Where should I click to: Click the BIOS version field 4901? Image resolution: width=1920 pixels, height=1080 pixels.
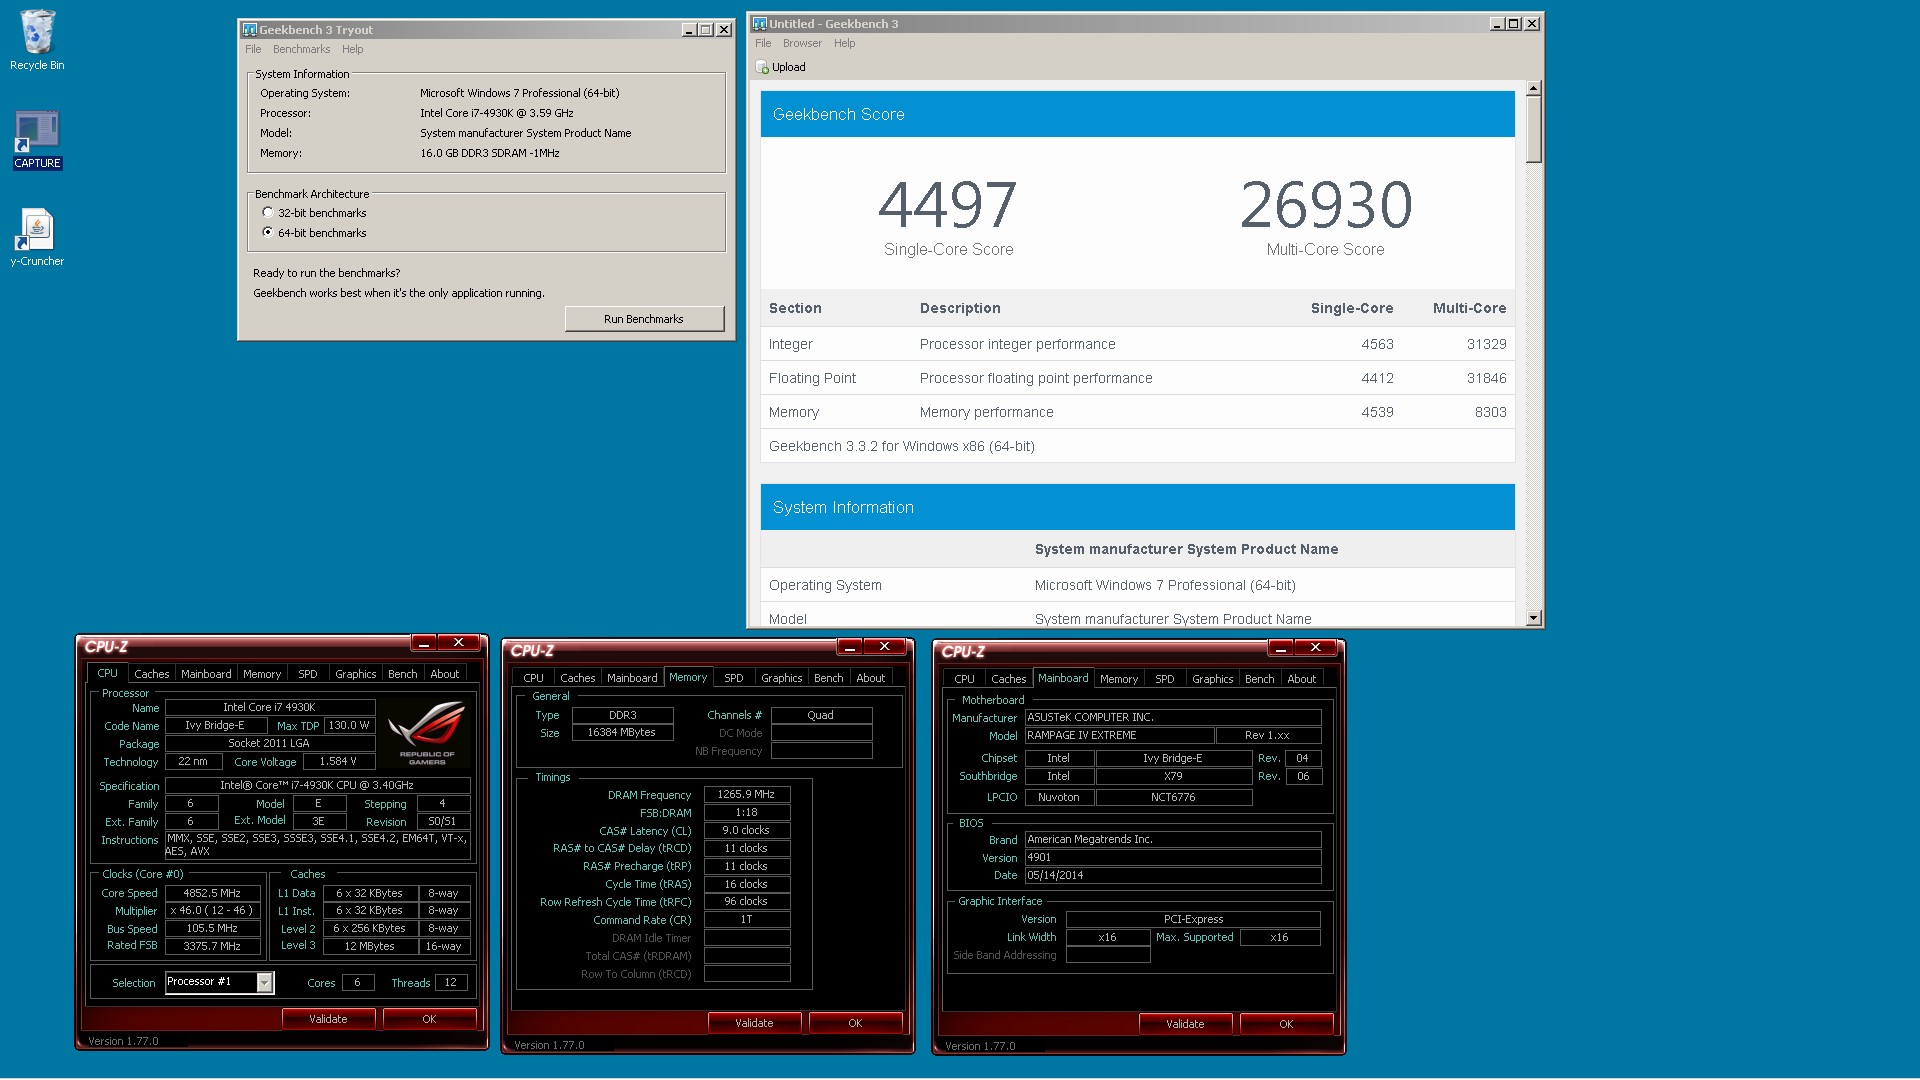pos(1173,857)
